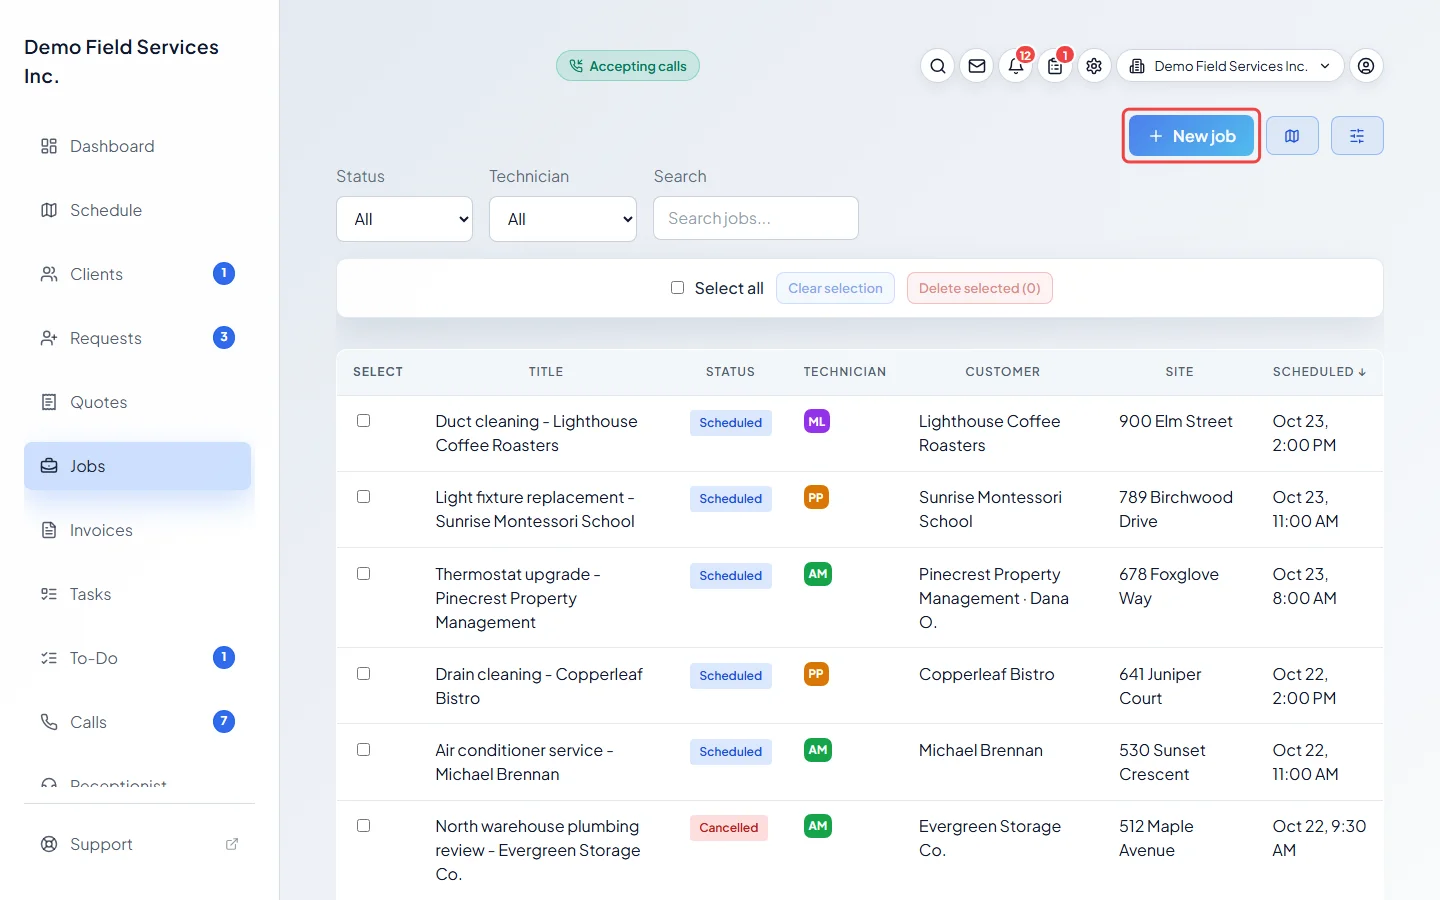This screenshot has width=1440, height=900.
Task: Select the Light fixture replacement job checkbox
Action: click(x=364, y=497)
